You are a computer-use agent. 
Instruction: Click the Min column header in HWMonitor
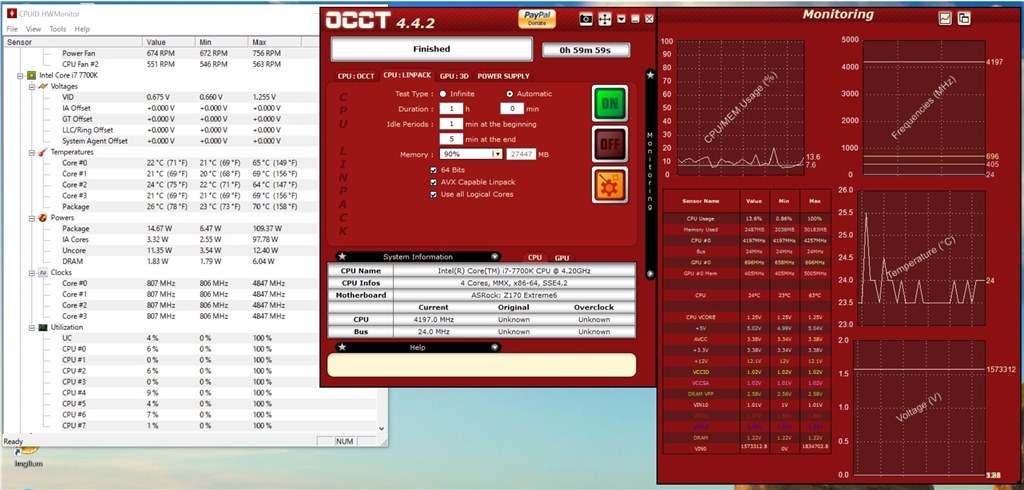(222, 42)
